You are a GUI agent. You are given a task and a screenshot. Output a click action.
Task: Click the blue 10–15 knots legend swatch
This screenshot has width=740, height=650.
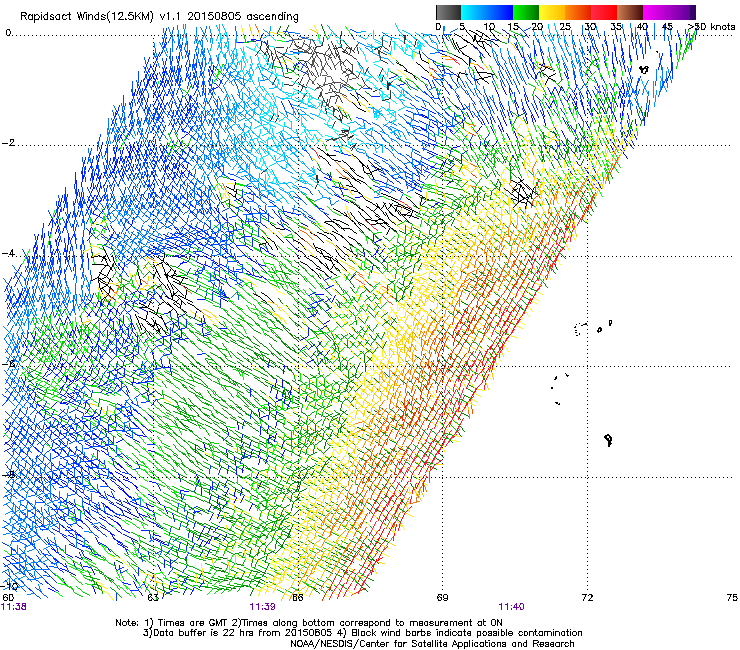pos(500,12)
